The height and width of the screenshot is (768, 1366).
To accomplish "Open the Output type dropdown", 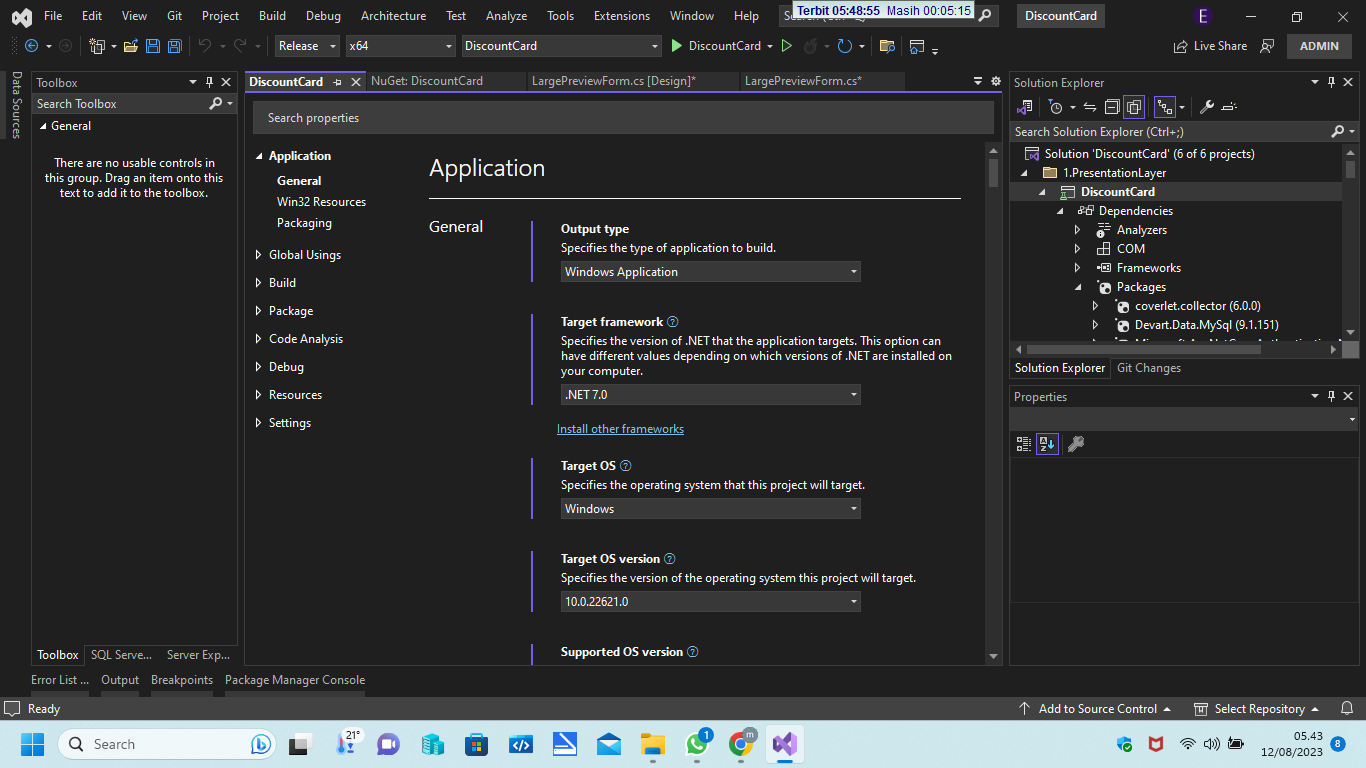I will click(710, 271).
